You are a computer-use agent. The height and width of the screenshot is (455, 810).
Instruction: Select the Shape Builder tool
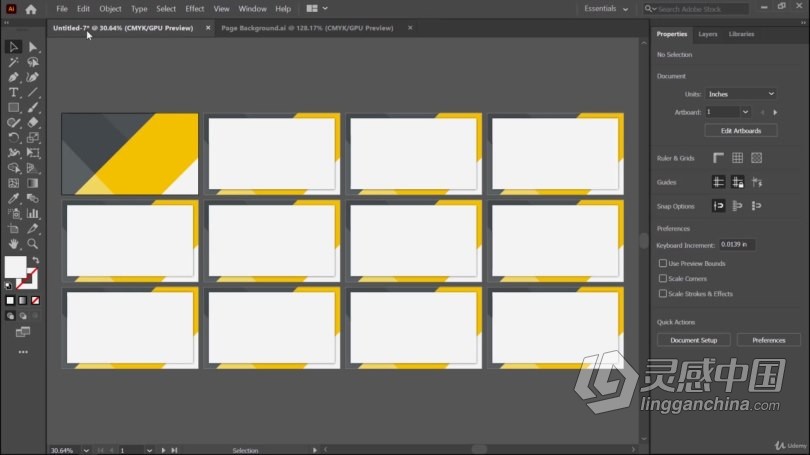pyautogui.click(x=13, y=168)
